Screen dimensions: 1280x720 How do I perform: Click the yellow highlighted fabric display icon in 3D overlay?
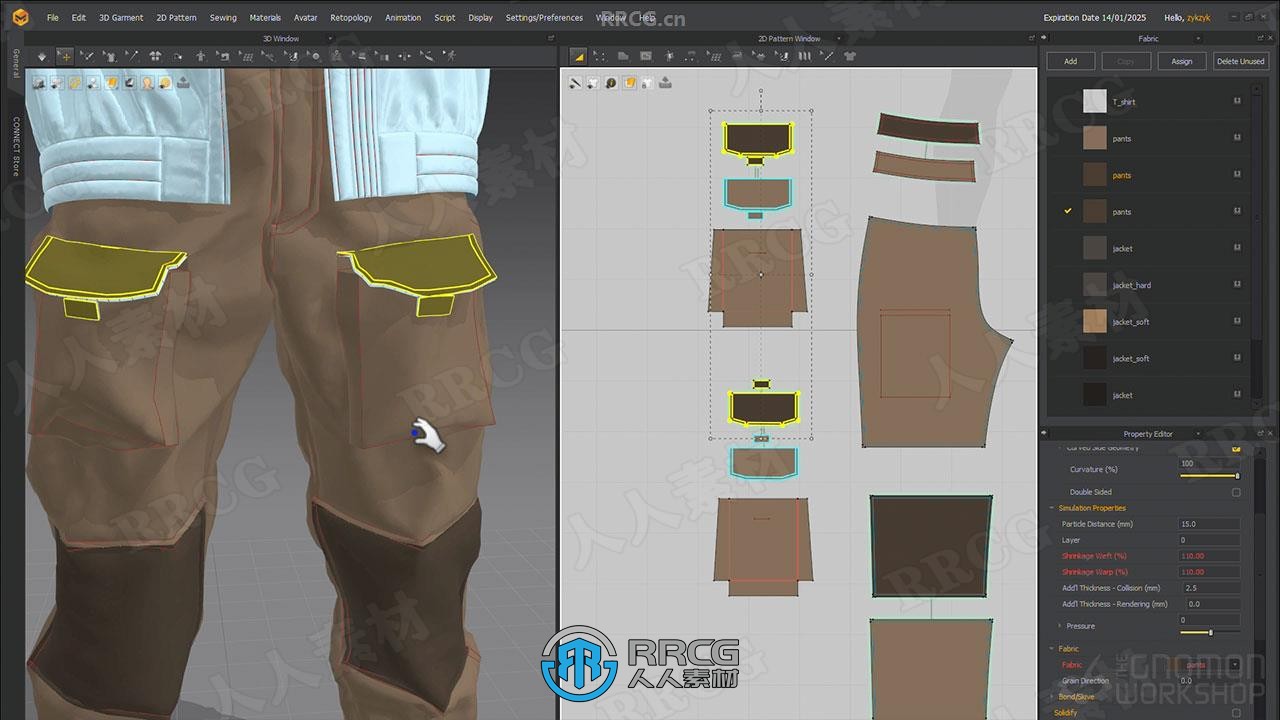click(111, 83)
